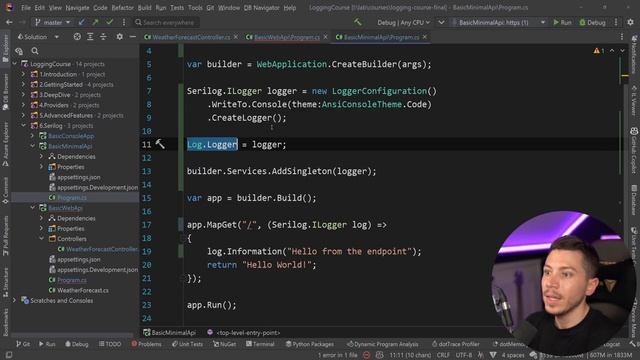The width and height of the screenshot is (640, 360).
Task: Click Collapse All in Solution panel
Action: point(103,37)
